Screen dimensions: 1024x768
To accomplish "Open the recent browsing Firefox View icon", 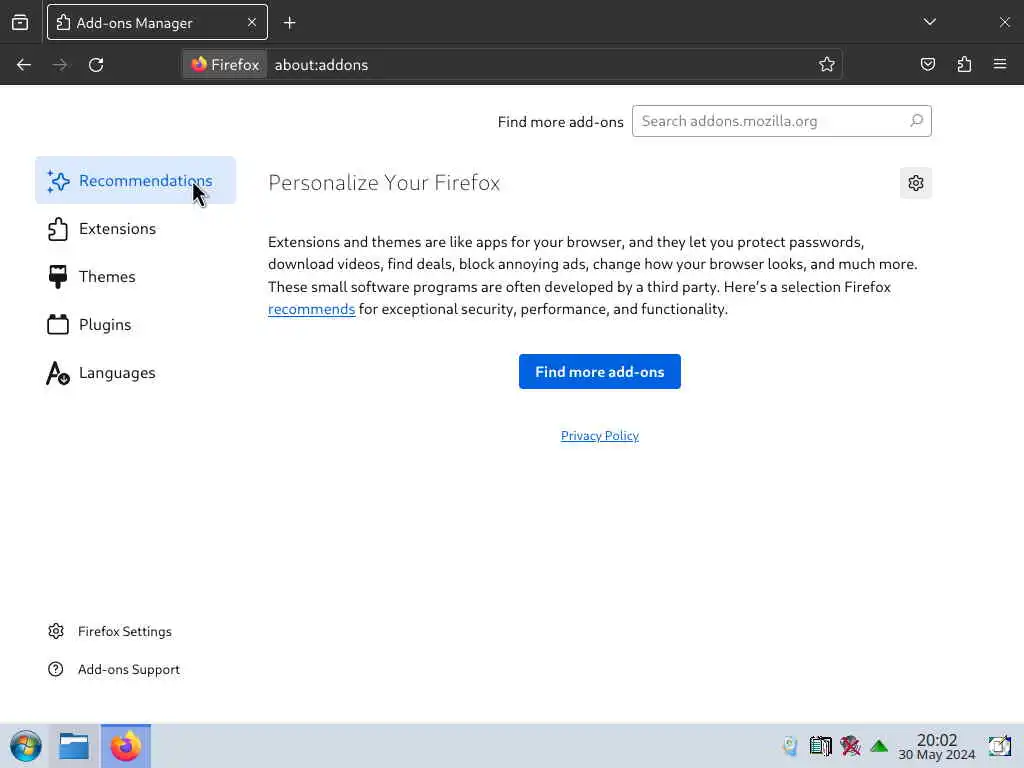I will click(x=20, y=22).
